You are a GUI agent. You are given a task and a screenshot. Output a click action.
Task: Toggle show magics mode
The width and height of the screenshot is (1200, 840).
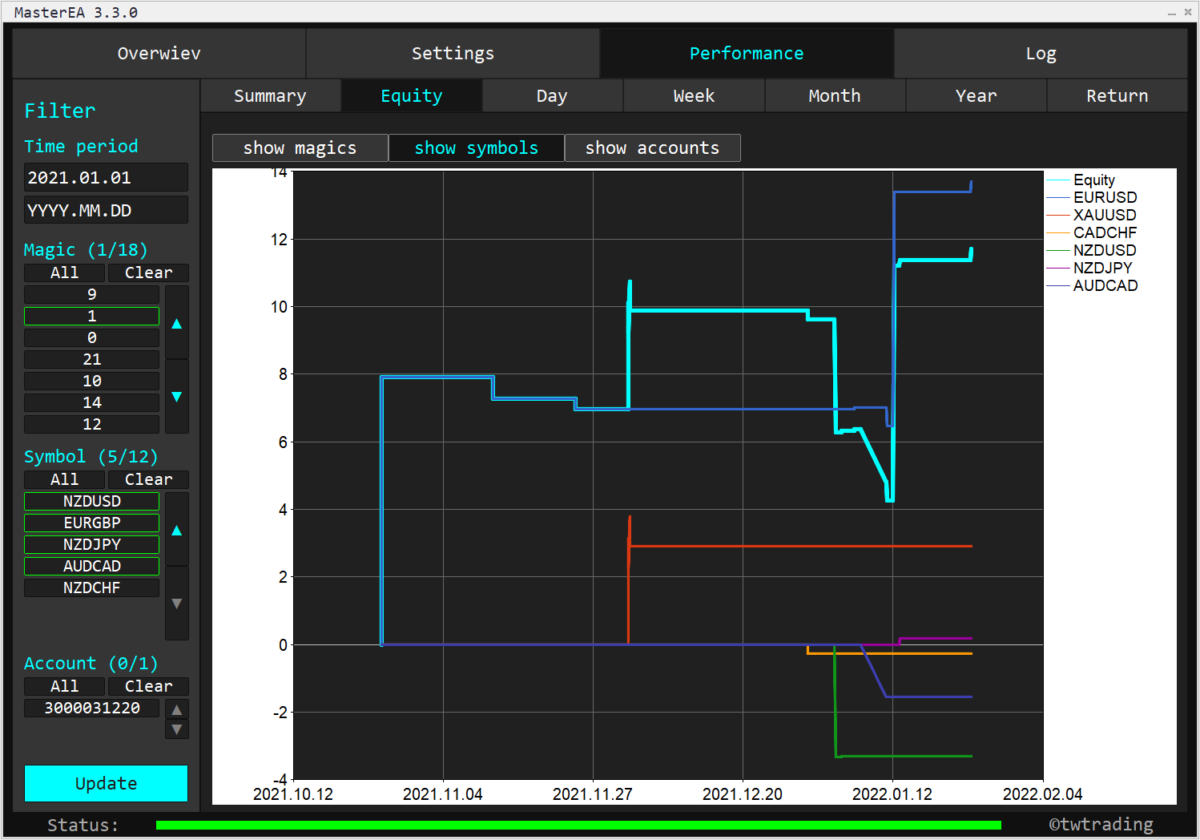[x=299, y=147]
